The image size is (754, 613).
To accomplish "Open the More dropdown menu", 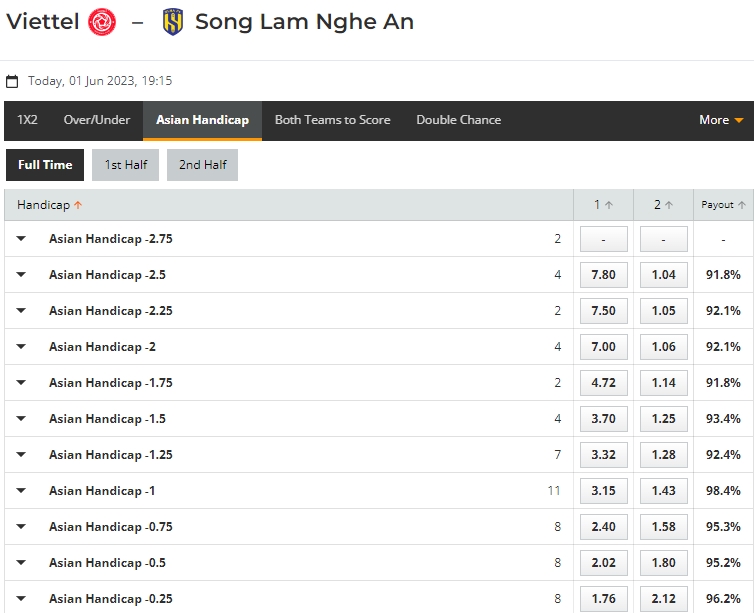I will [721, 120].
